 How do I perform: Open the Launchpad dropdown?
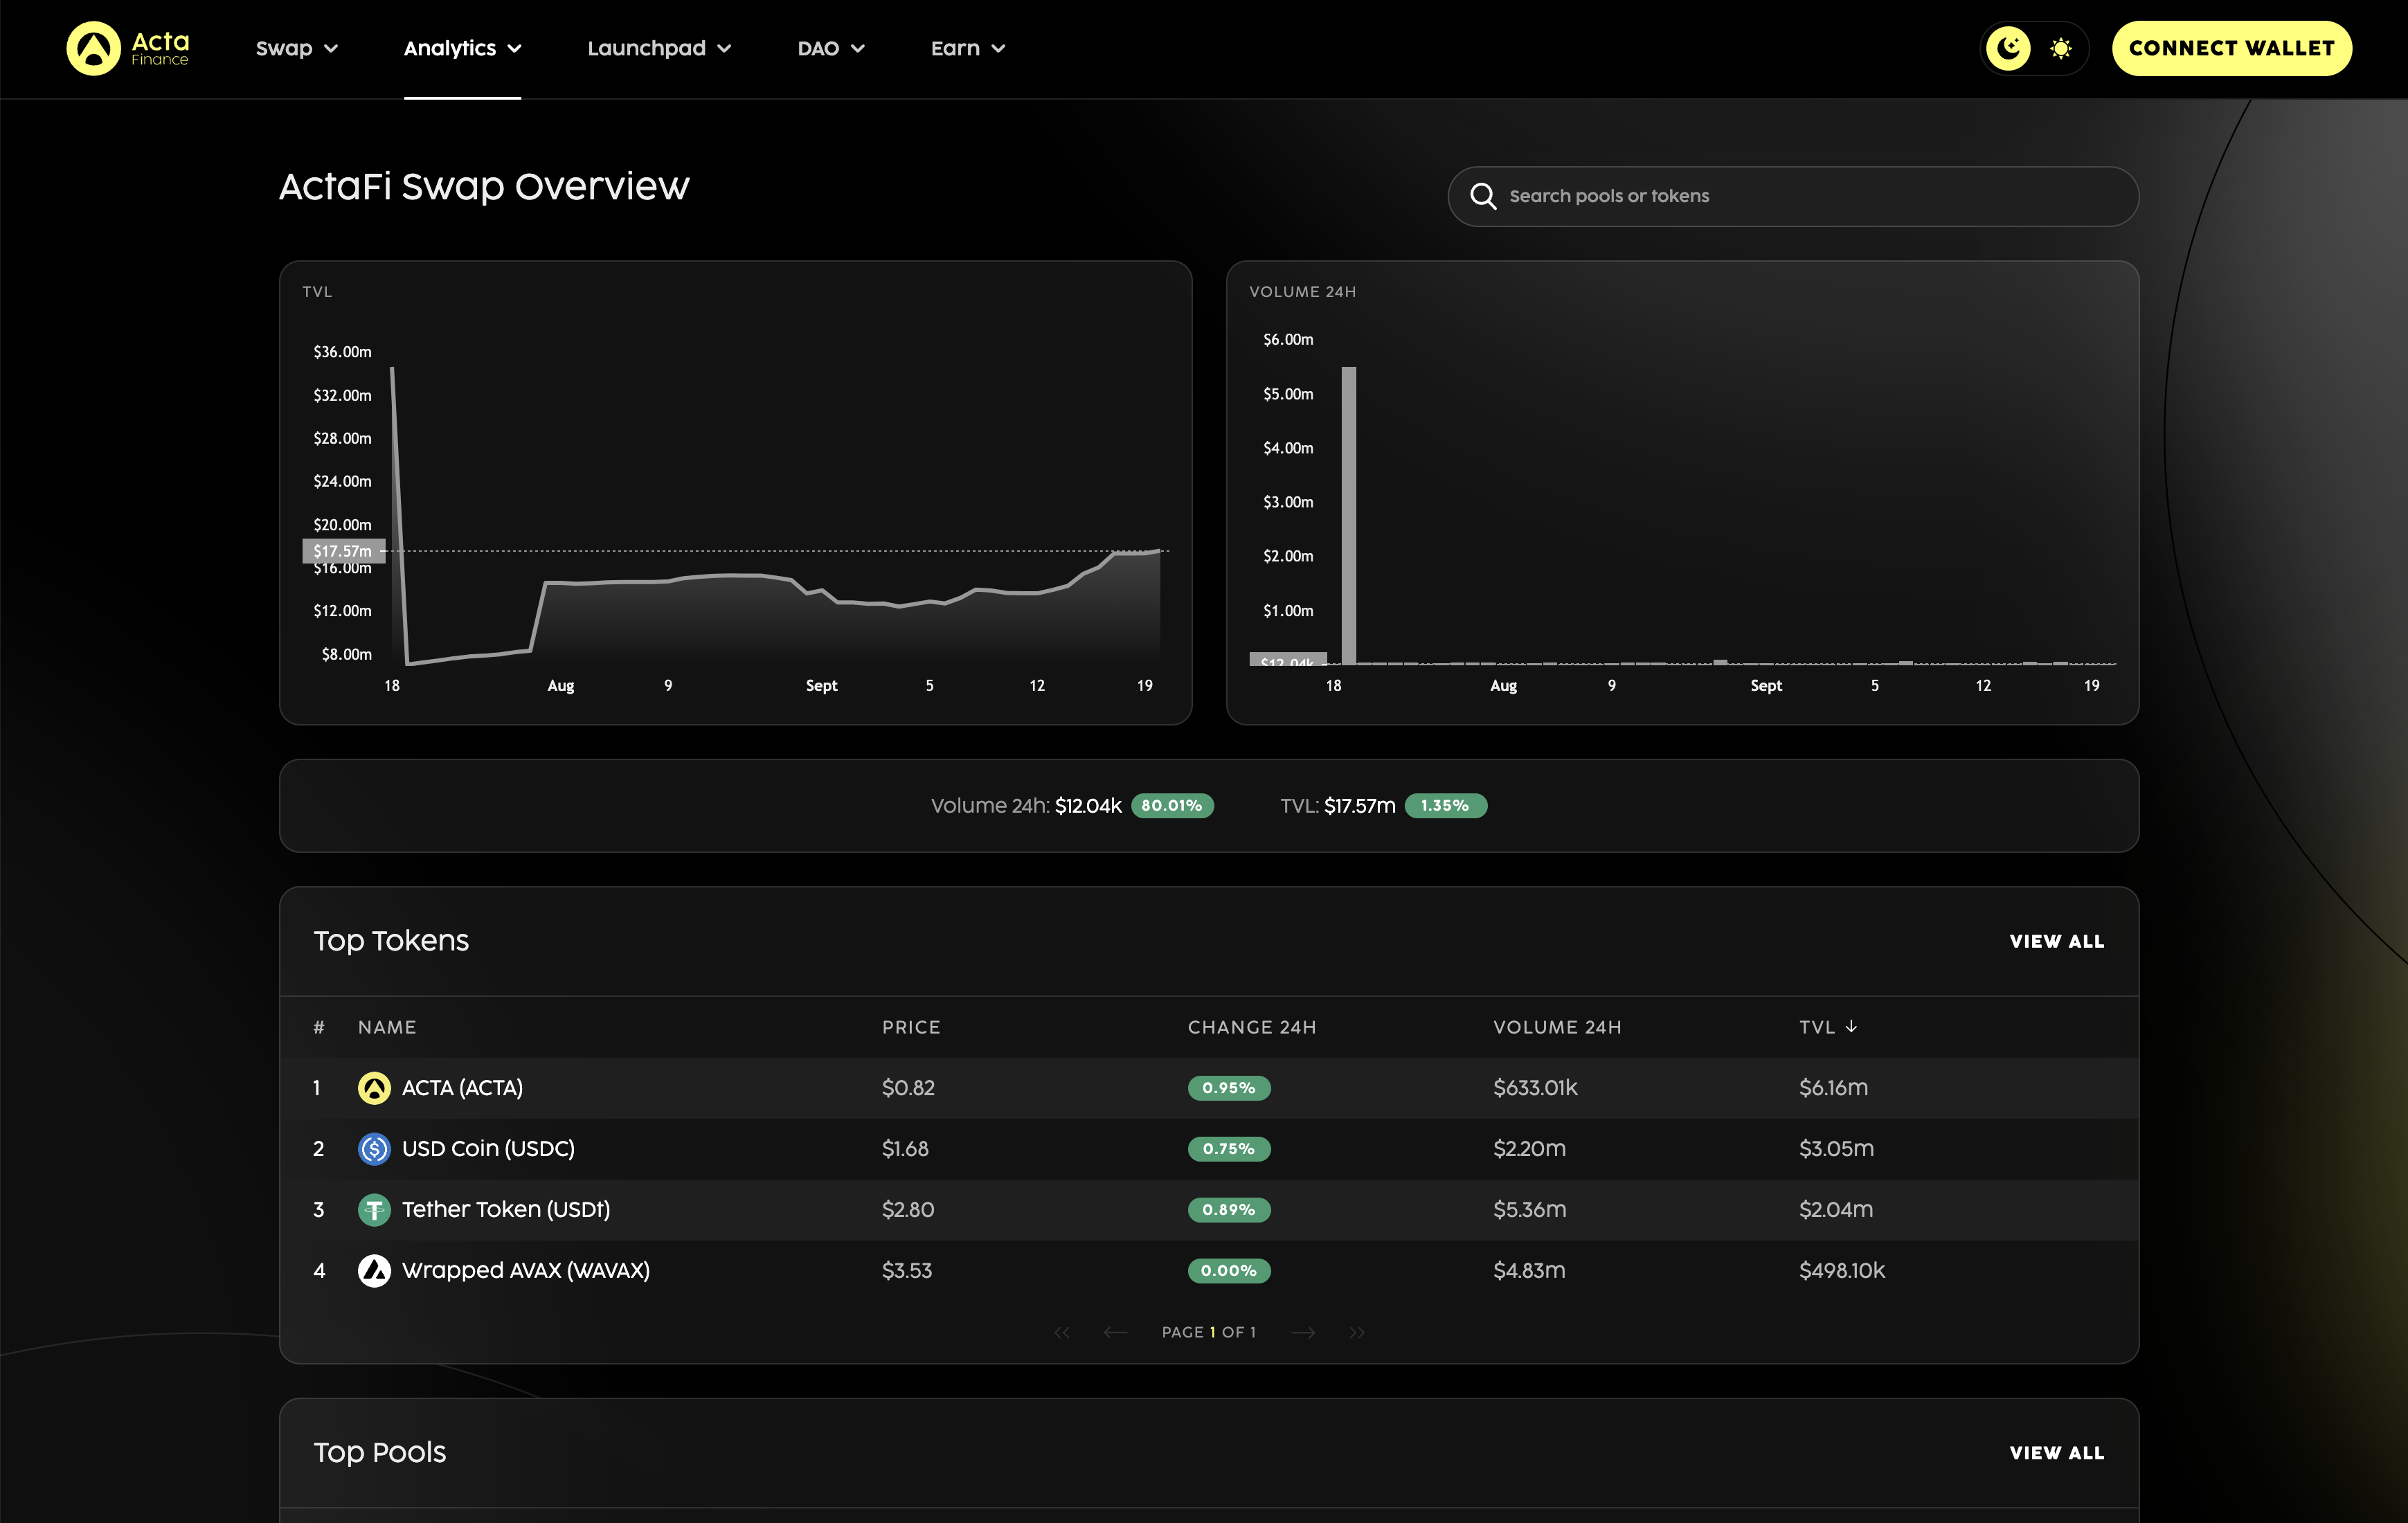click(x=659, y=48)
